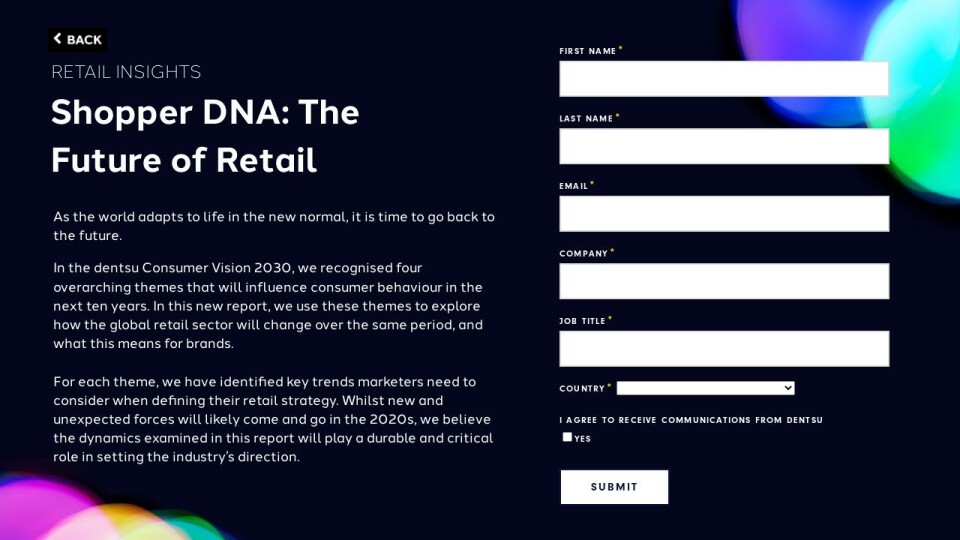Focus the Company text field
The width and height of the screenshot is (960, 540).
pyautogui.click(x=723, y=281)
